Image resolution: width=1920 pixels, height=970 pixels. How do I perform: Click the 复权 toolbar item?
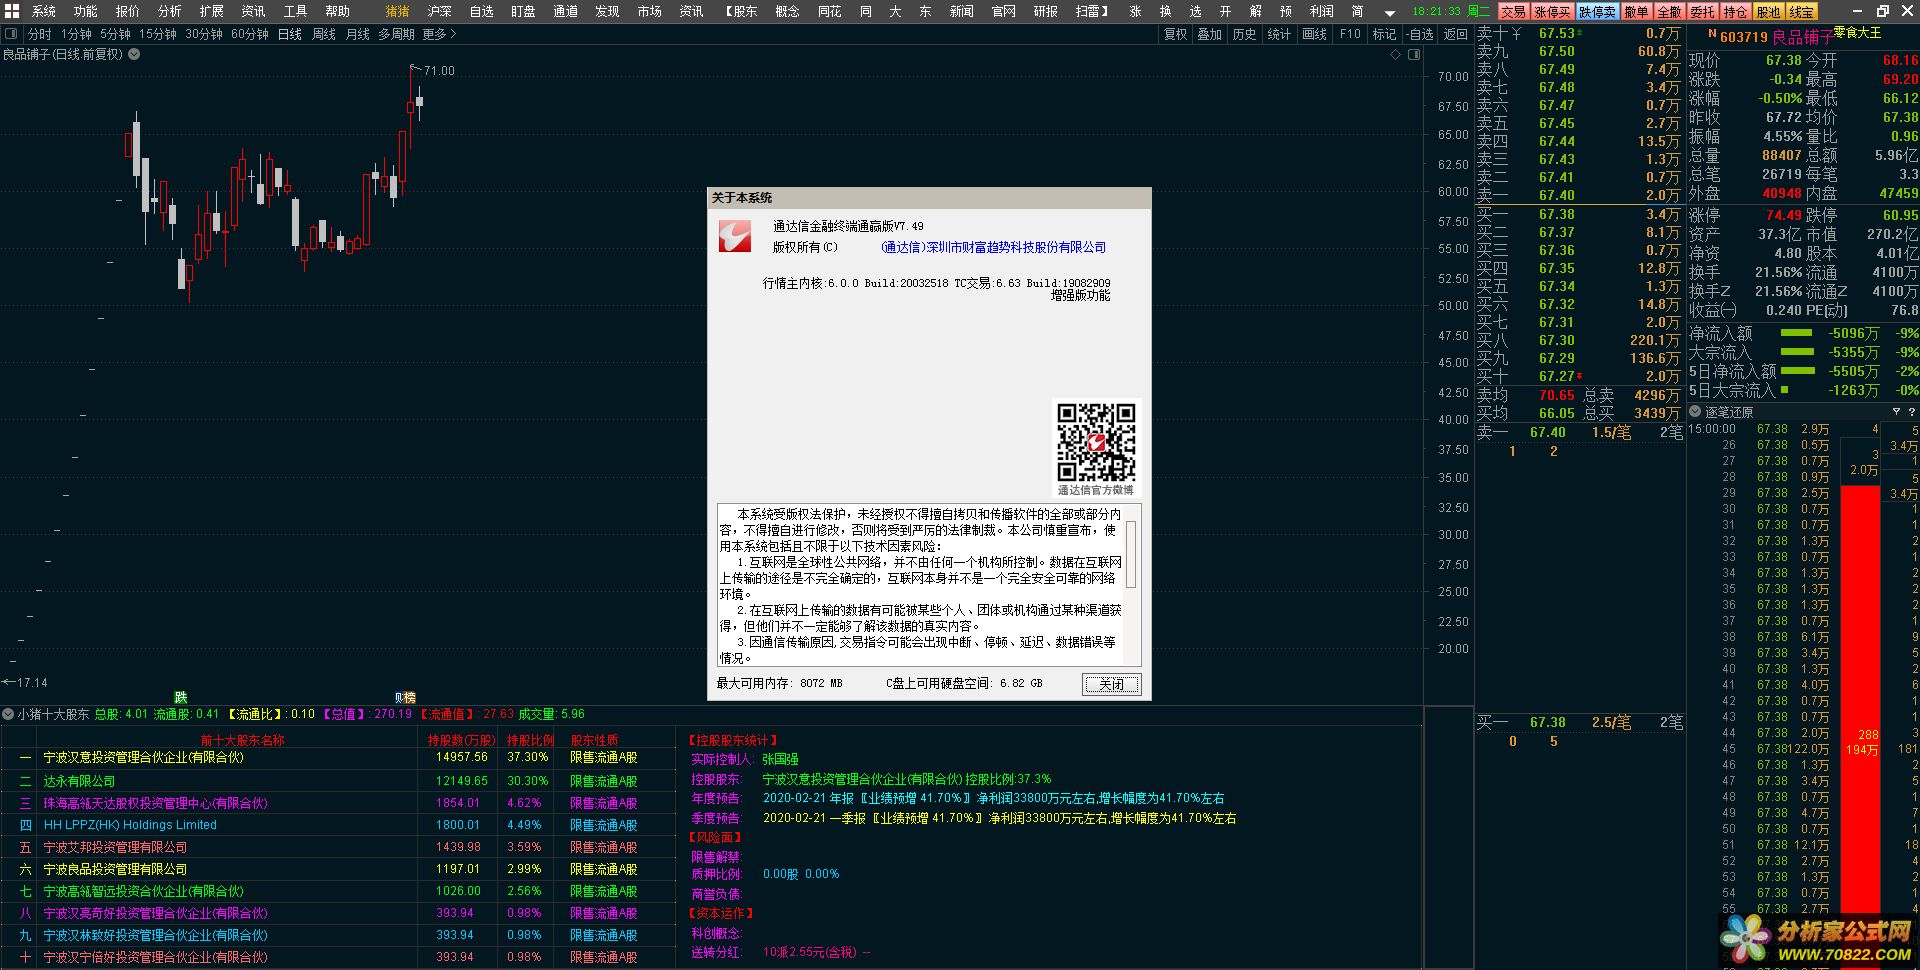click(1176, 34)
